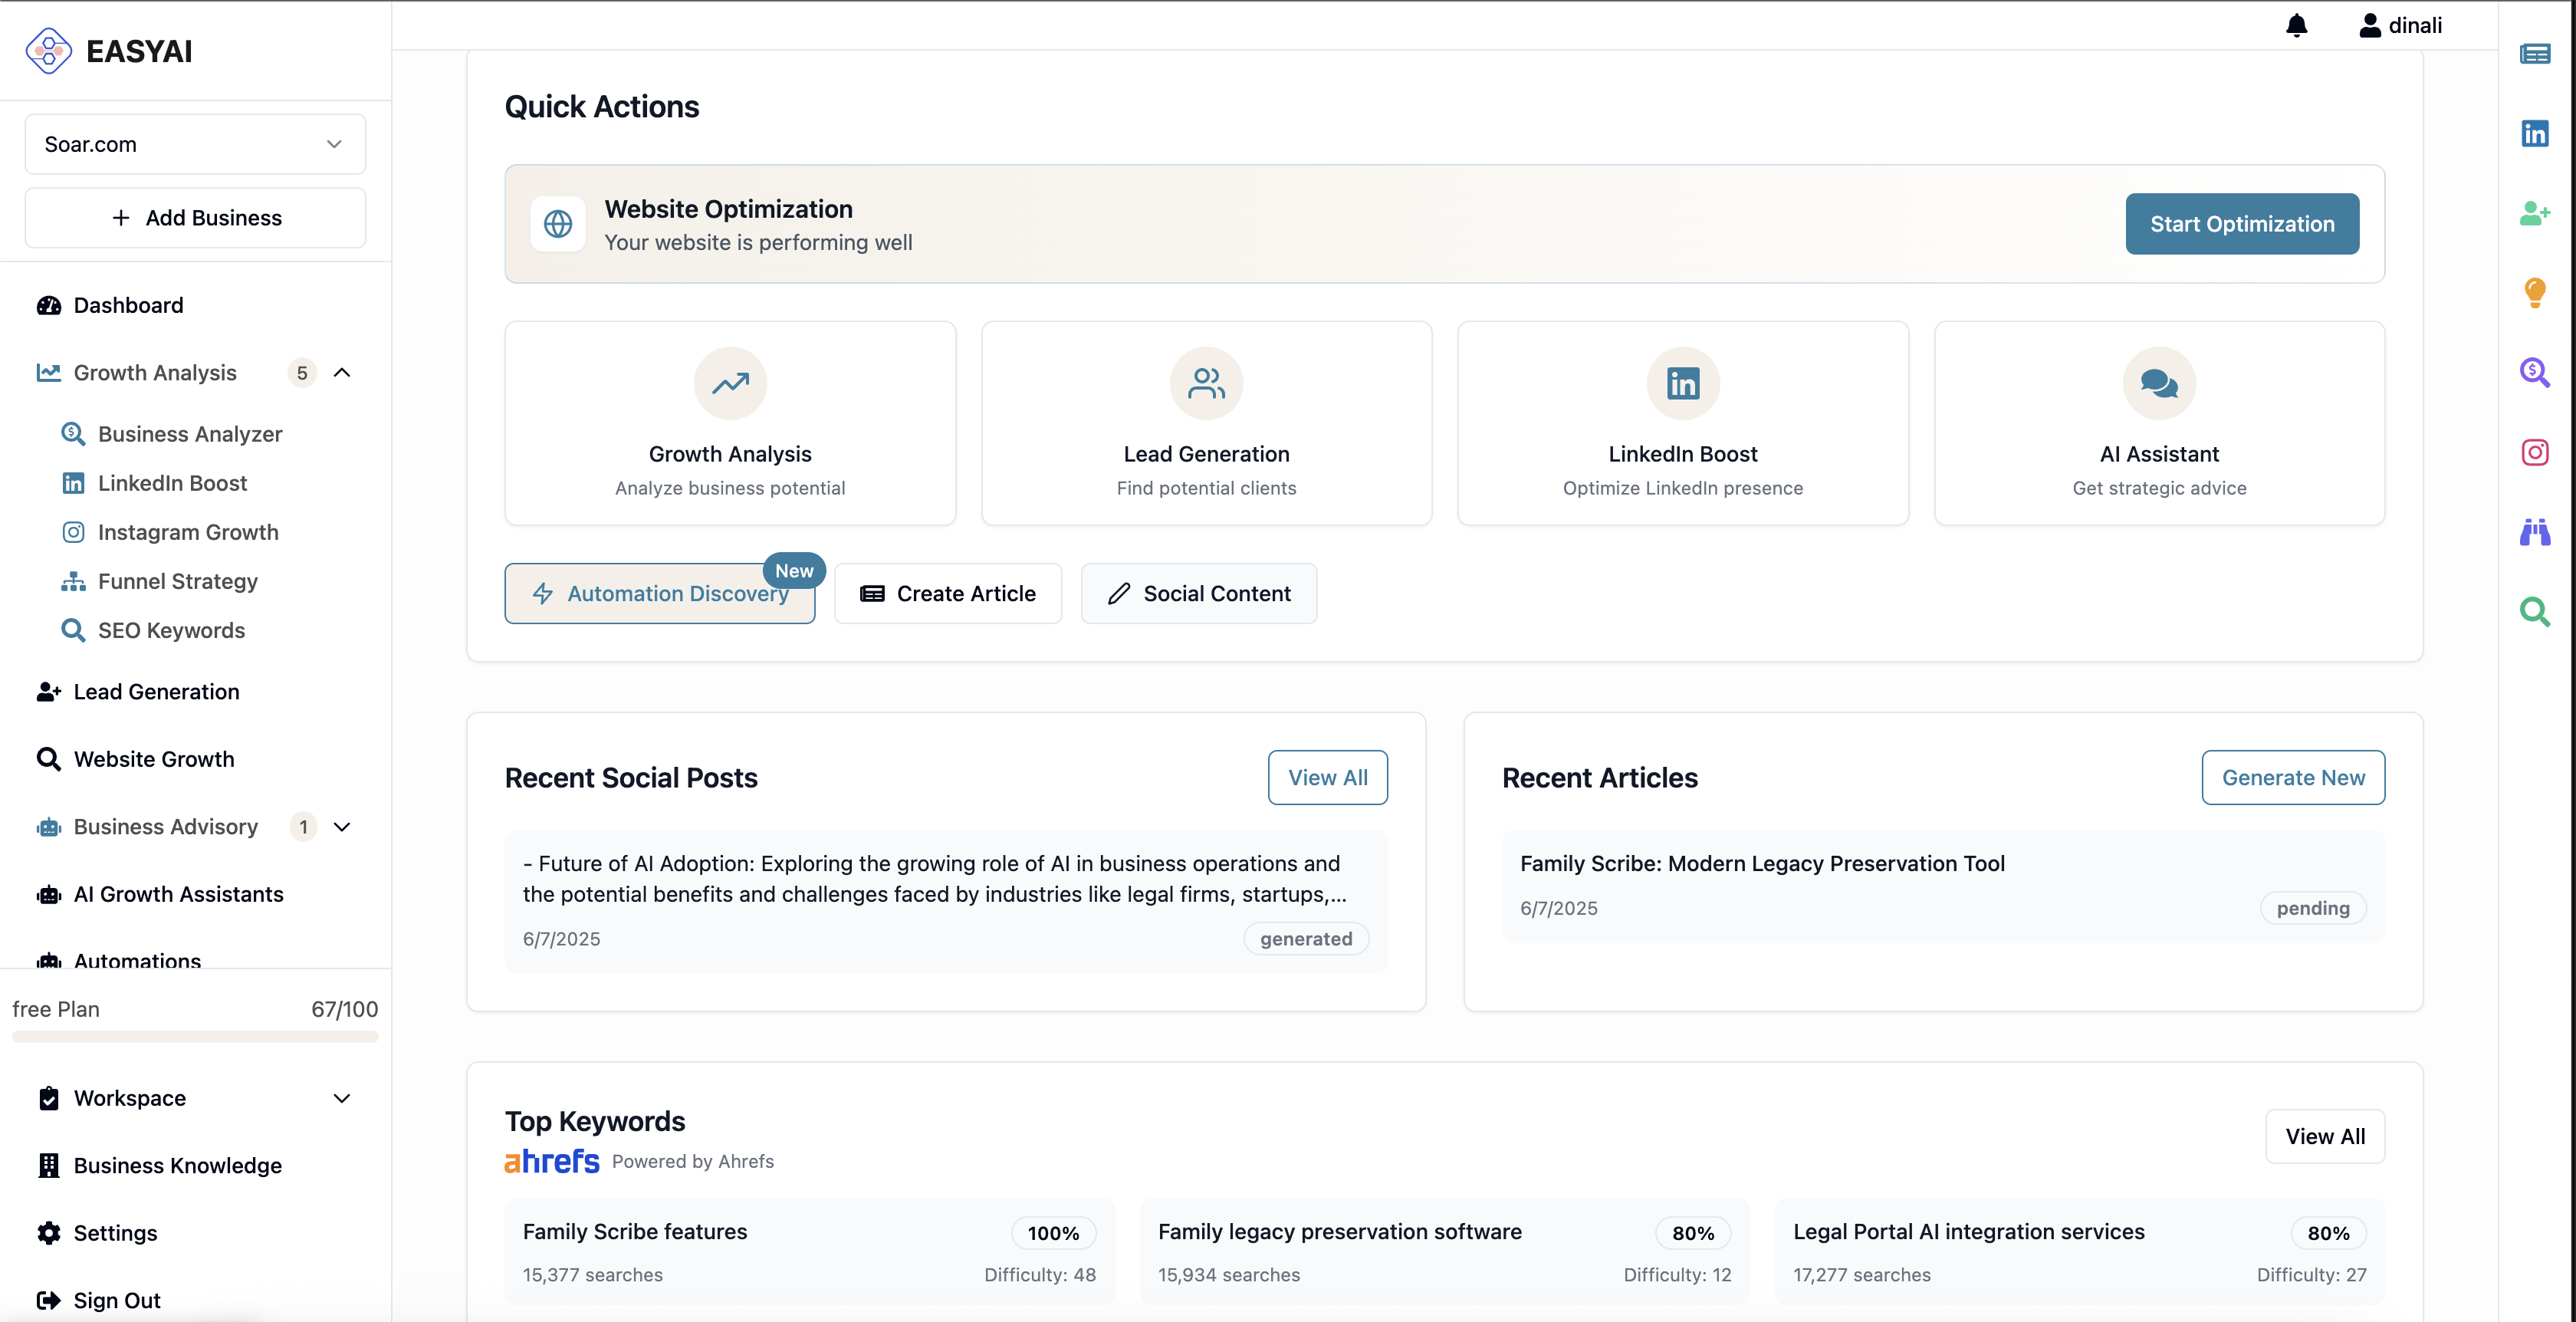Click the EASYAI logo icon
2576x1322 pixels.
tap(48, 50)
